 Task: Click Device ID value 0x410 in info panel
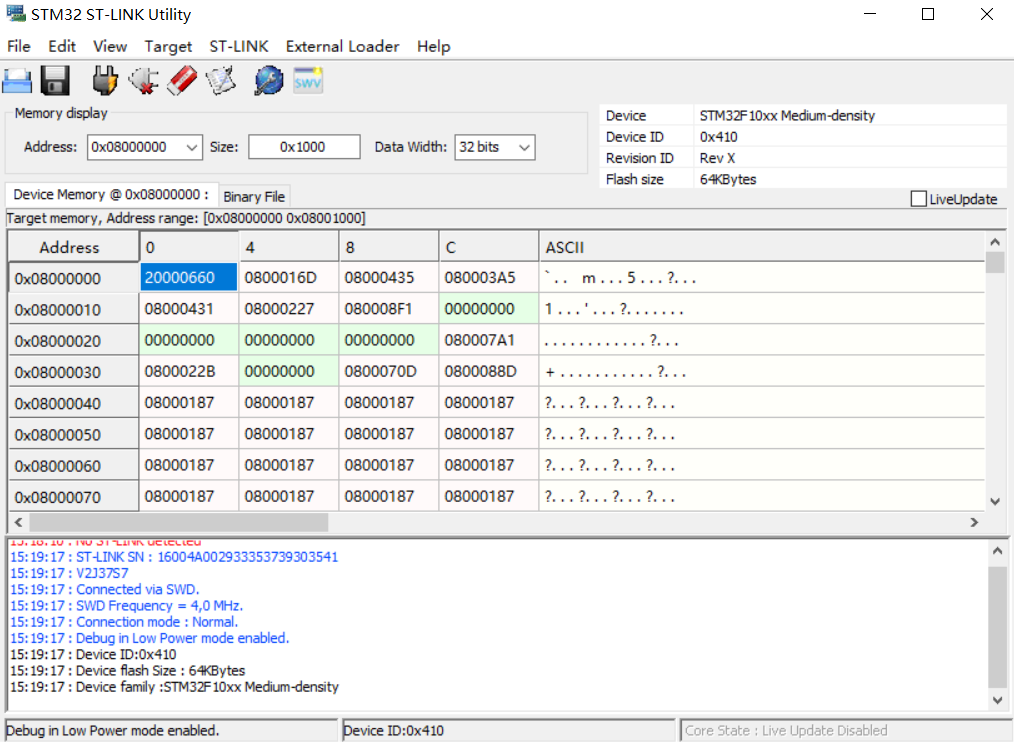click(x=718, y=136)
